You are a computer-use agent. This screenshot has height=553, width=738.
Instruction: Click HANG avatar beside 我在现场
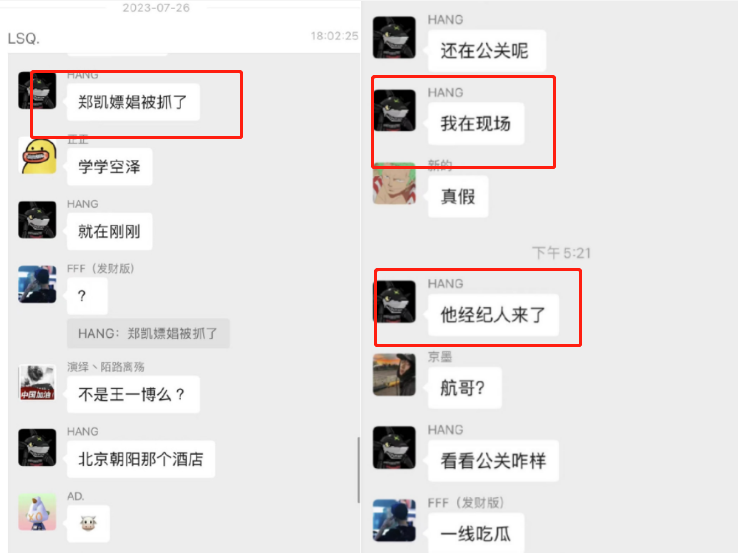tap(394, 110)
